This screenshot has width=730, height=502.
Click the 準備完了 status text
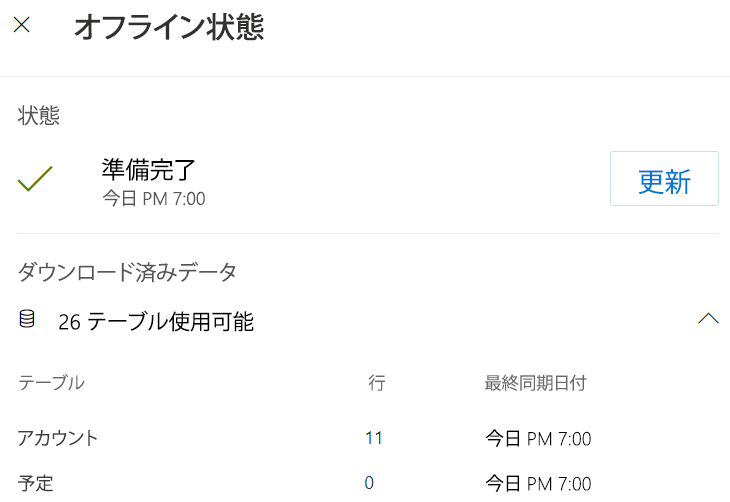click(x=149, y=169)
